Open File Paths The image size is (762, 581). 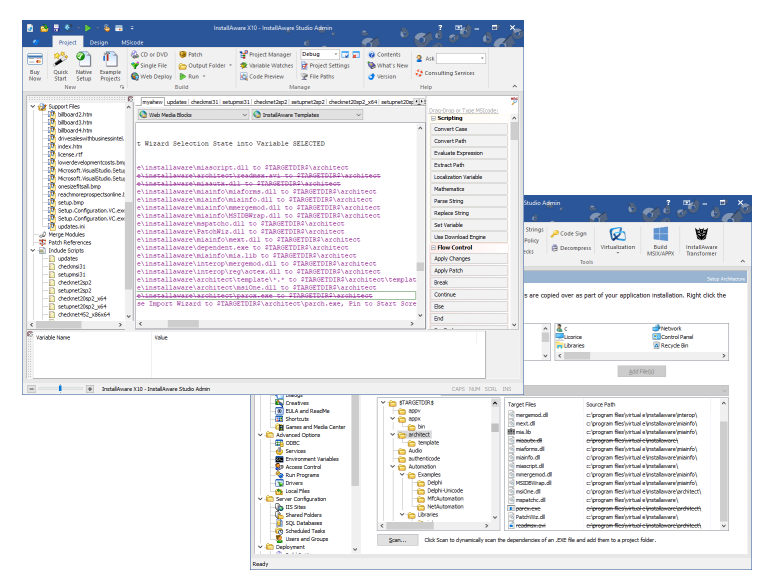tap(317, 77)
